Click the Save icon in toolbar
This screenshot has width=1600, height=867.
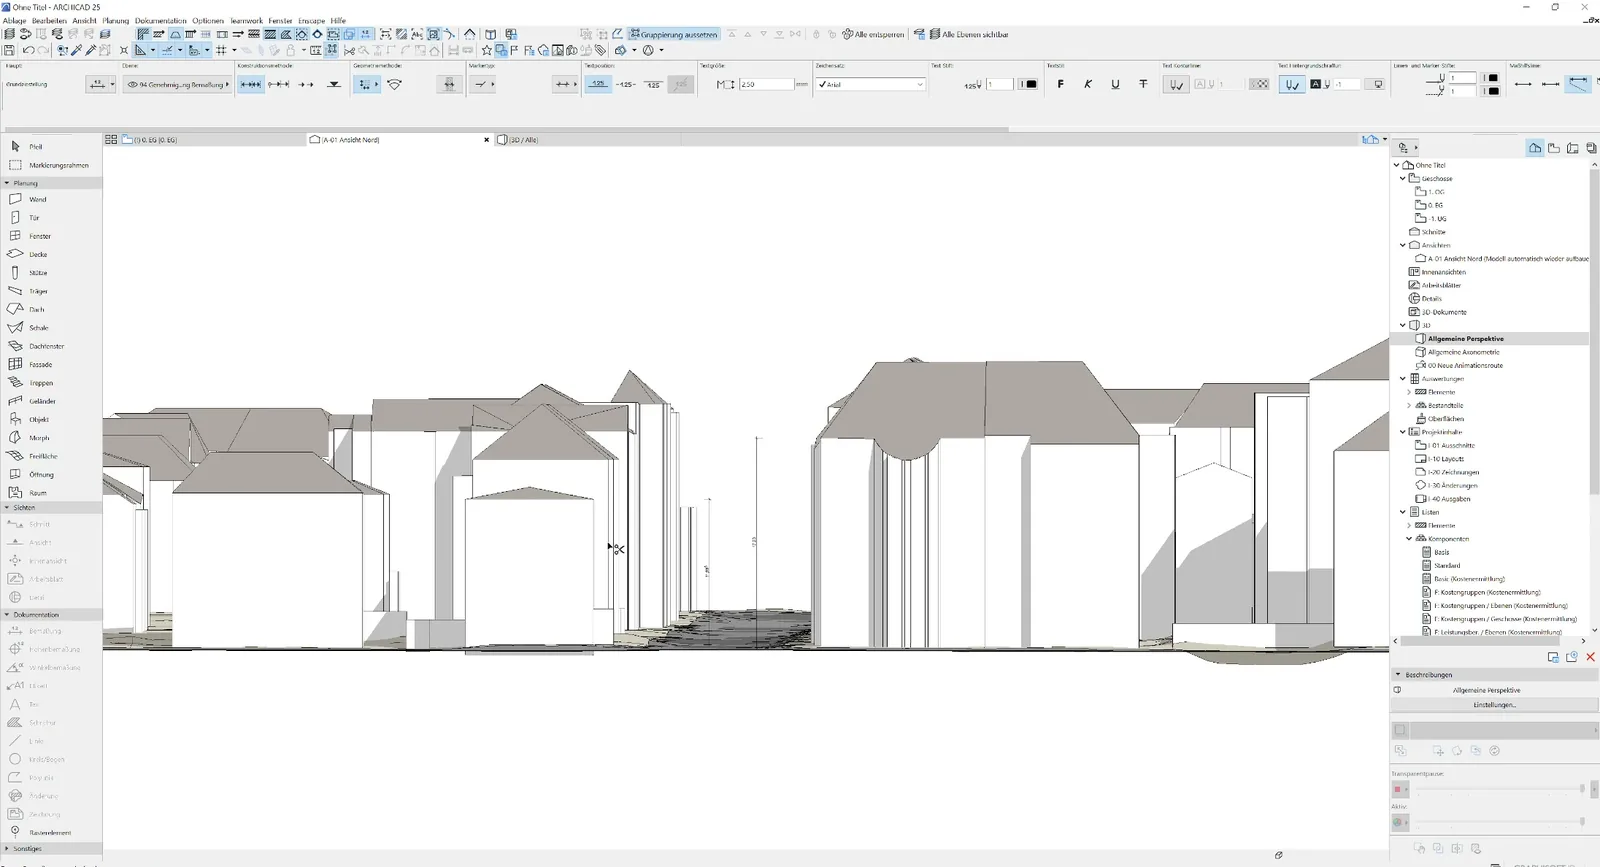pyautogui.click(x=9, y=50)
